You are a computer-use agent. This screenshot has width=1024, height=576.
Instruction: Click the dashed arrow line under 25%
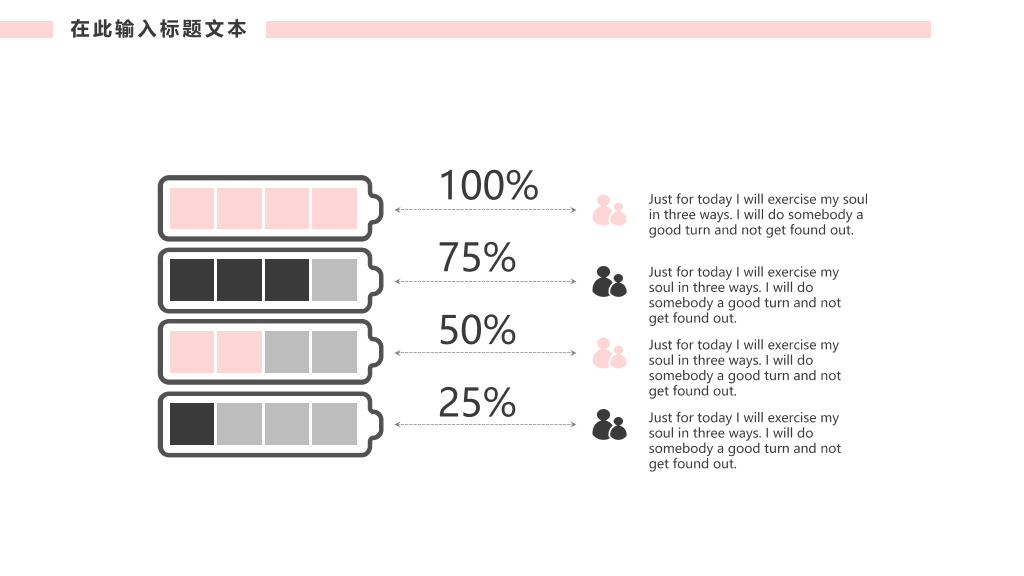click(485, 424)
